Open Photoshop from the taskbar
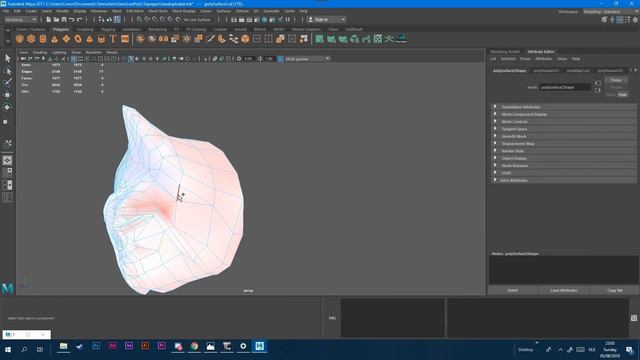The image size is (640, 360). [96, 346]
